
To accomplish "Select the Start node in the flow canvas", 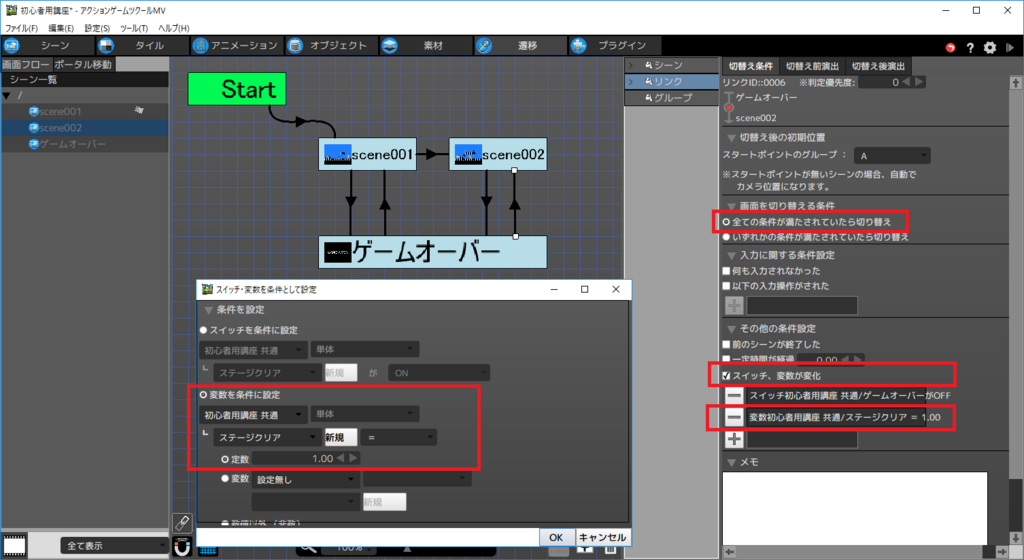I will [x=237, y=89].
